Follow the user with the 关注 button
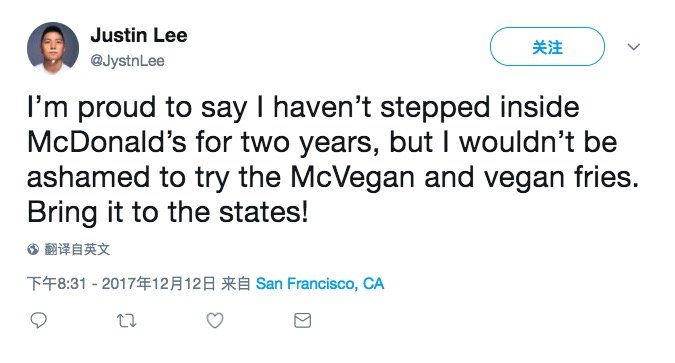 tap(547, 47)
